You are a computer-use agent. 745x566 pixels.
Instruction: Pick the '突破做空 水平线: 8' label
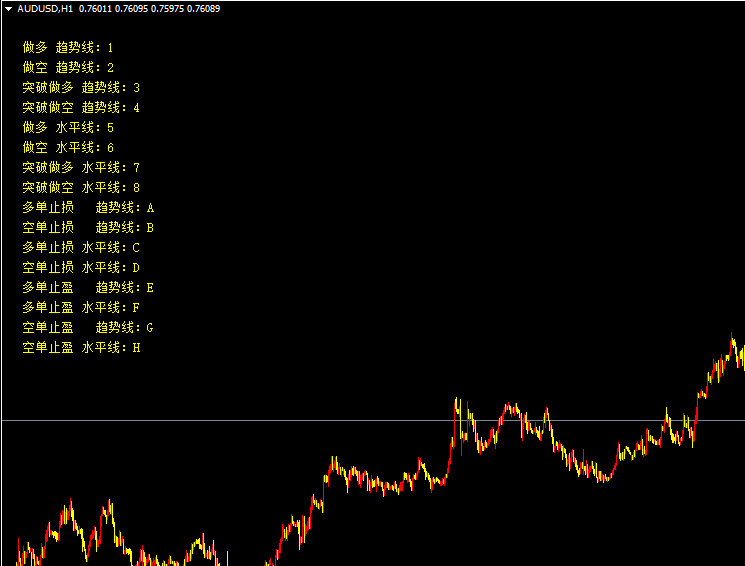click(81, 187)
